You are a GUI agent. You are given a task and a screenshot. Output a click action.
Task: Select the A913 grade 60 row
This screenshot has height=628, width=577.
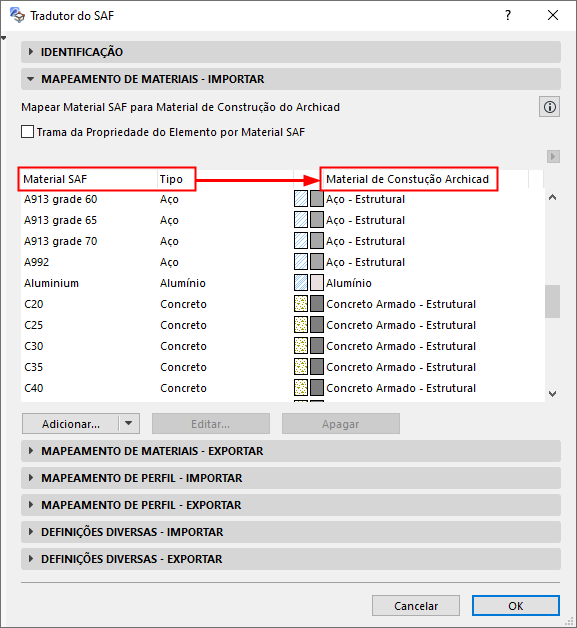pyautogui.click(x=282, y=199)
